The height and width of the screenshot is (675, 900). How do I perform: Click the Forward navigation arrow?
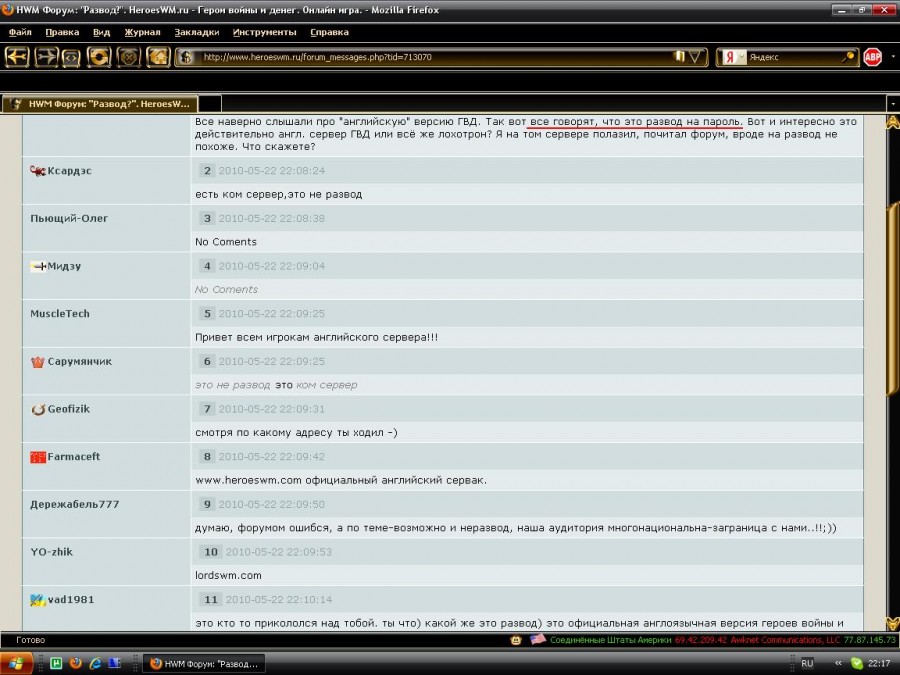pyautogui.click(x=46, y=57)
